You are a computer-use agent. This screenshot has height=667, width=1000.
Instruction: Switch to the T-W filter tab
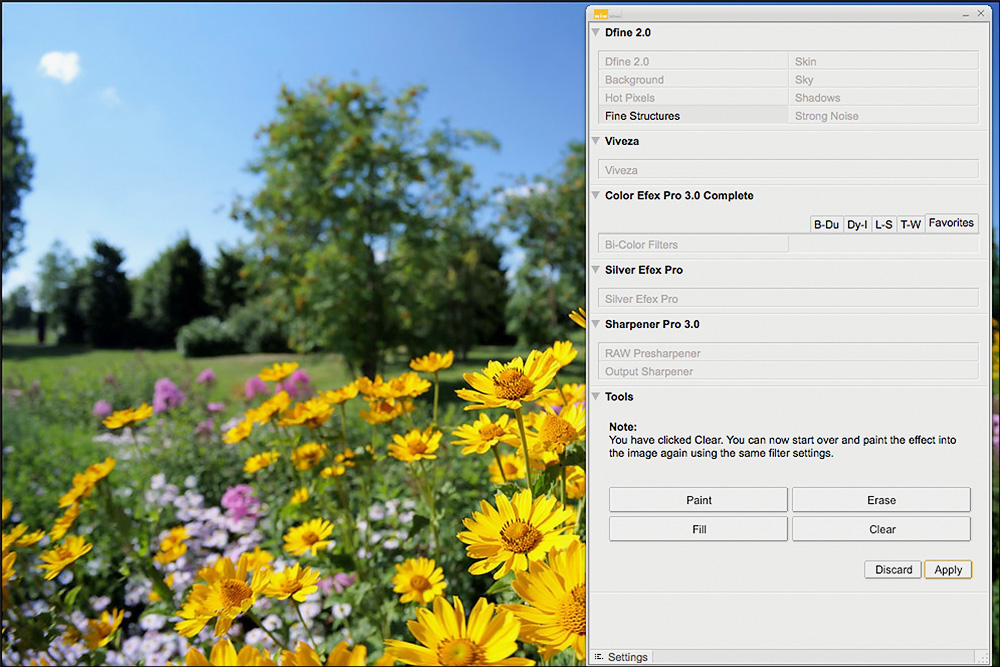pos(911,224)
